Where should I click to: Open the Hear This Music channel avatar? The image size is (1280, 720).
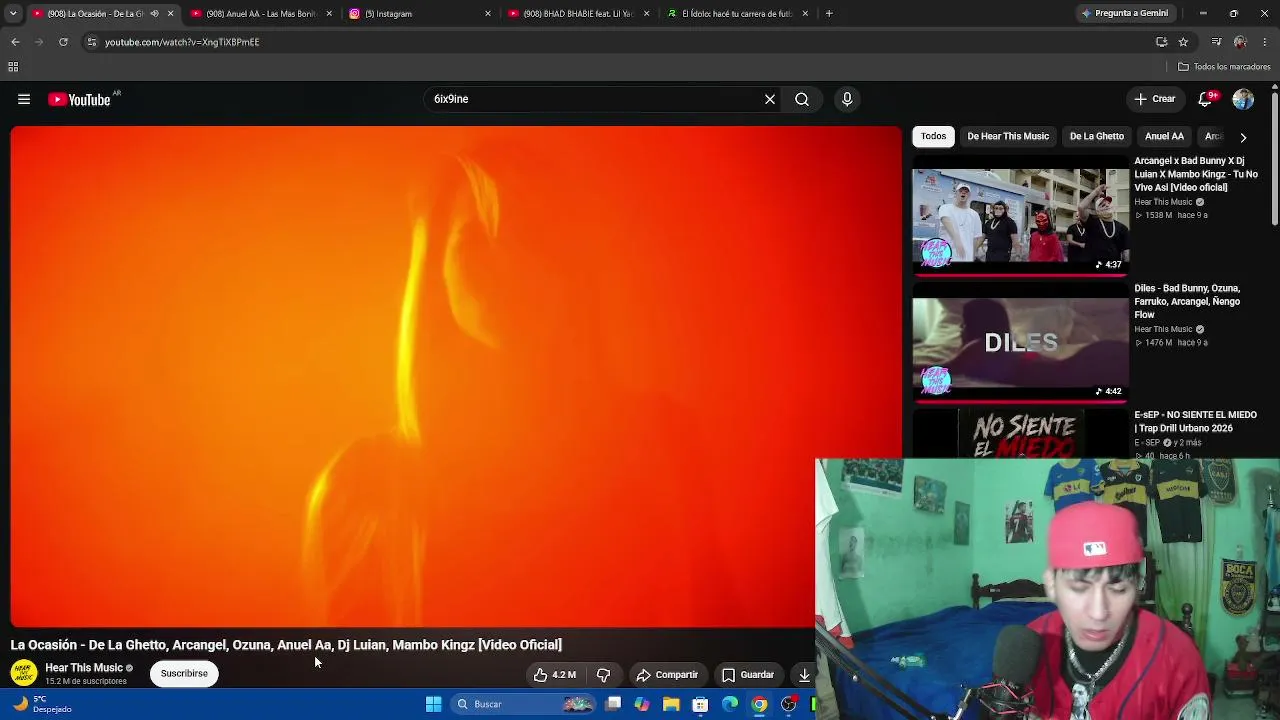tap(24, 673)
